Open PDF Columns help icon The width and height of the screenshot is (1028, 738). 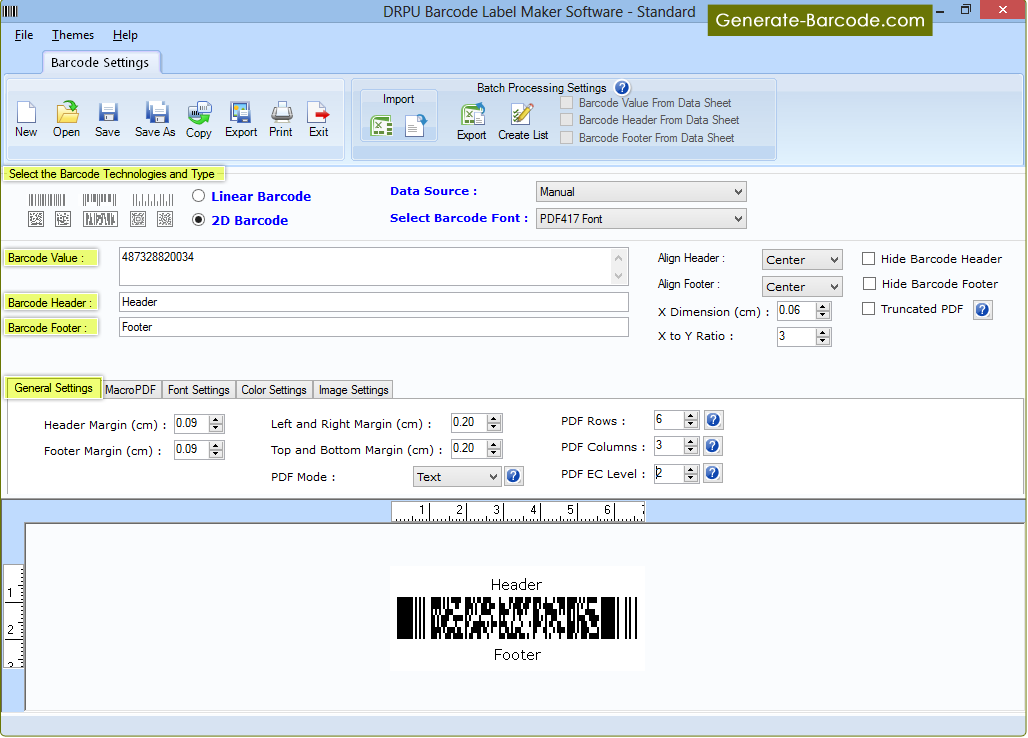click(x=713, y=446)
